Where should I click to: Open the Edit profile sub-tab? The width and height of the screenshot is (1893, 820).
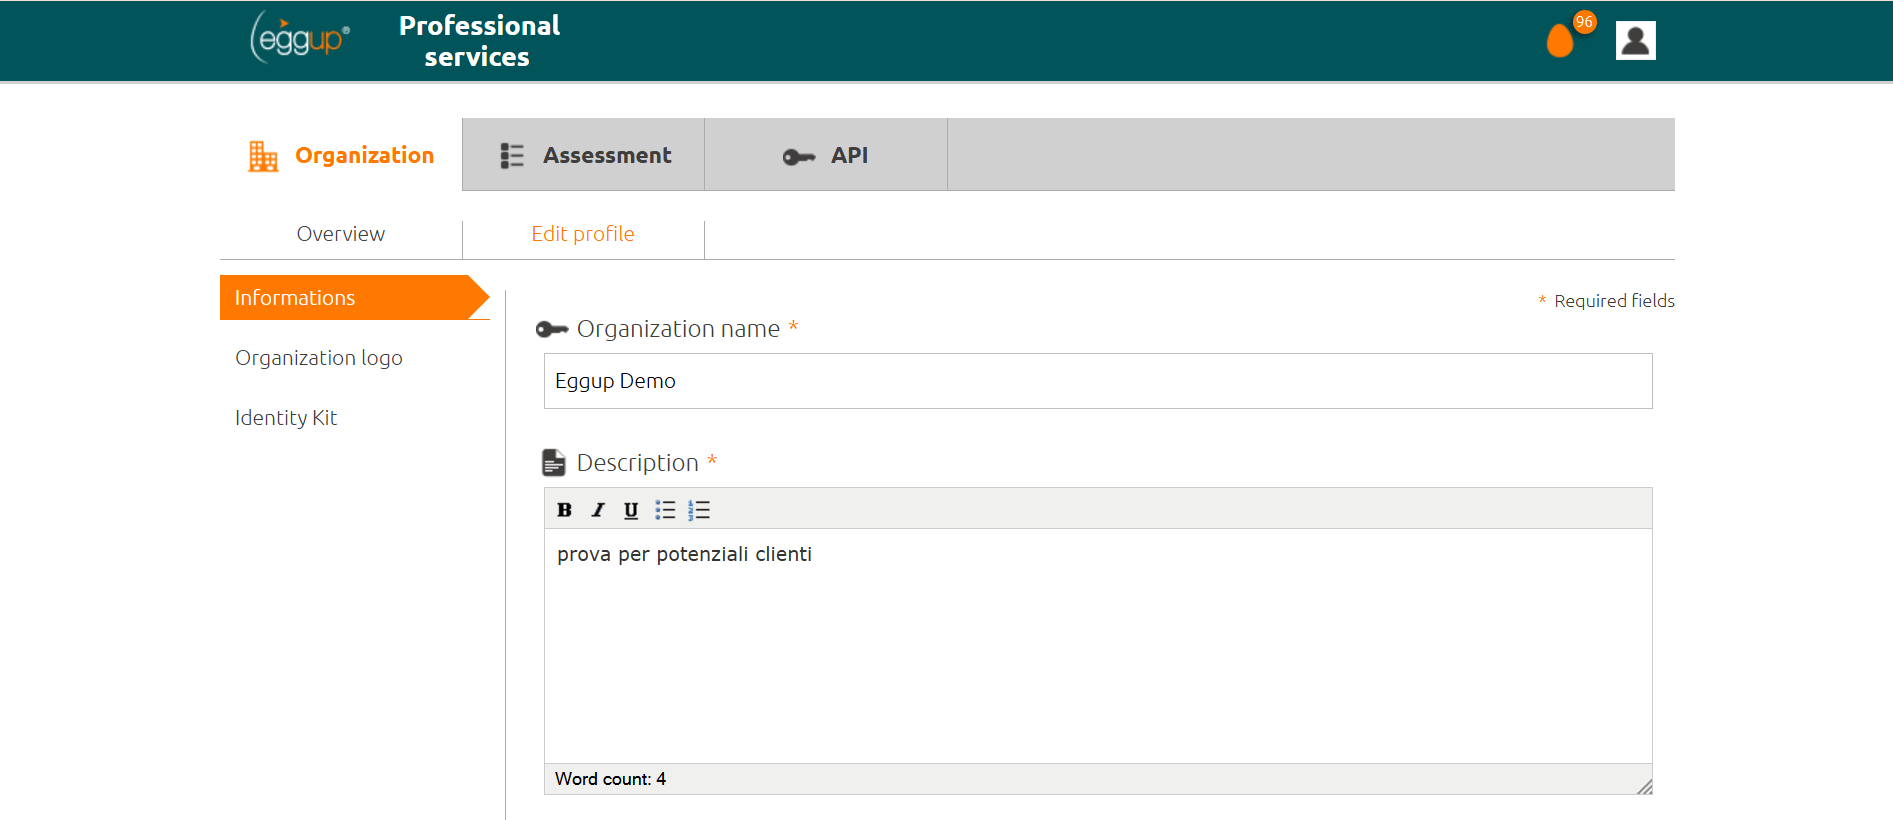click(x=583, y=234)
